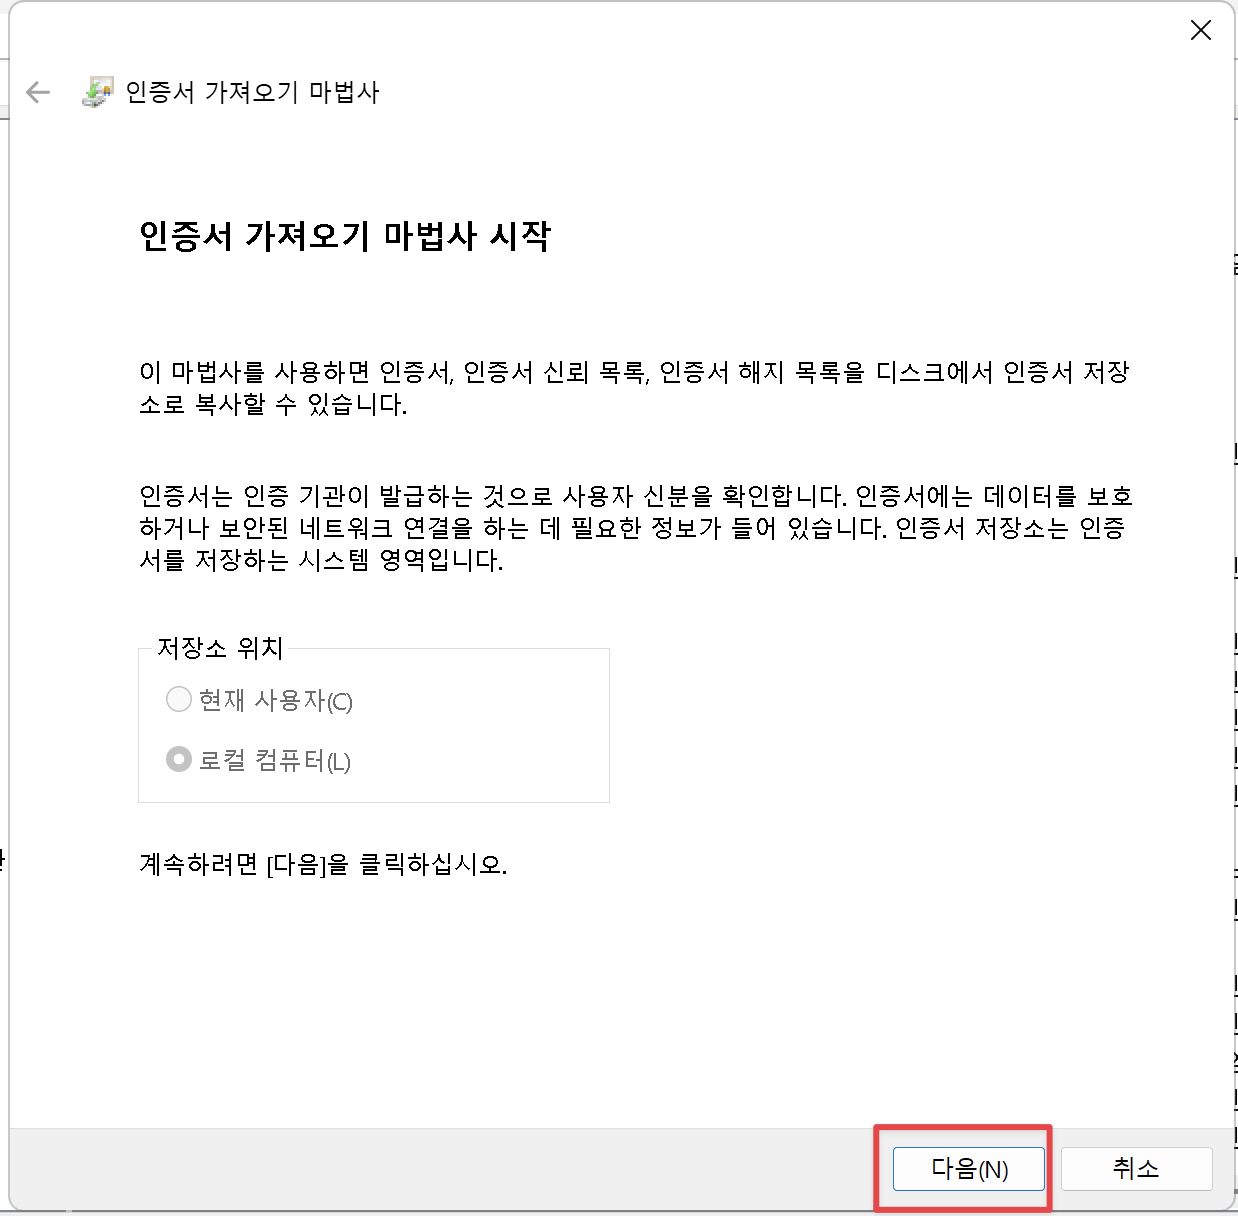Click the paragraph describing certificate stores
The image size is (1238, 1216).
[x=635, y=529]
